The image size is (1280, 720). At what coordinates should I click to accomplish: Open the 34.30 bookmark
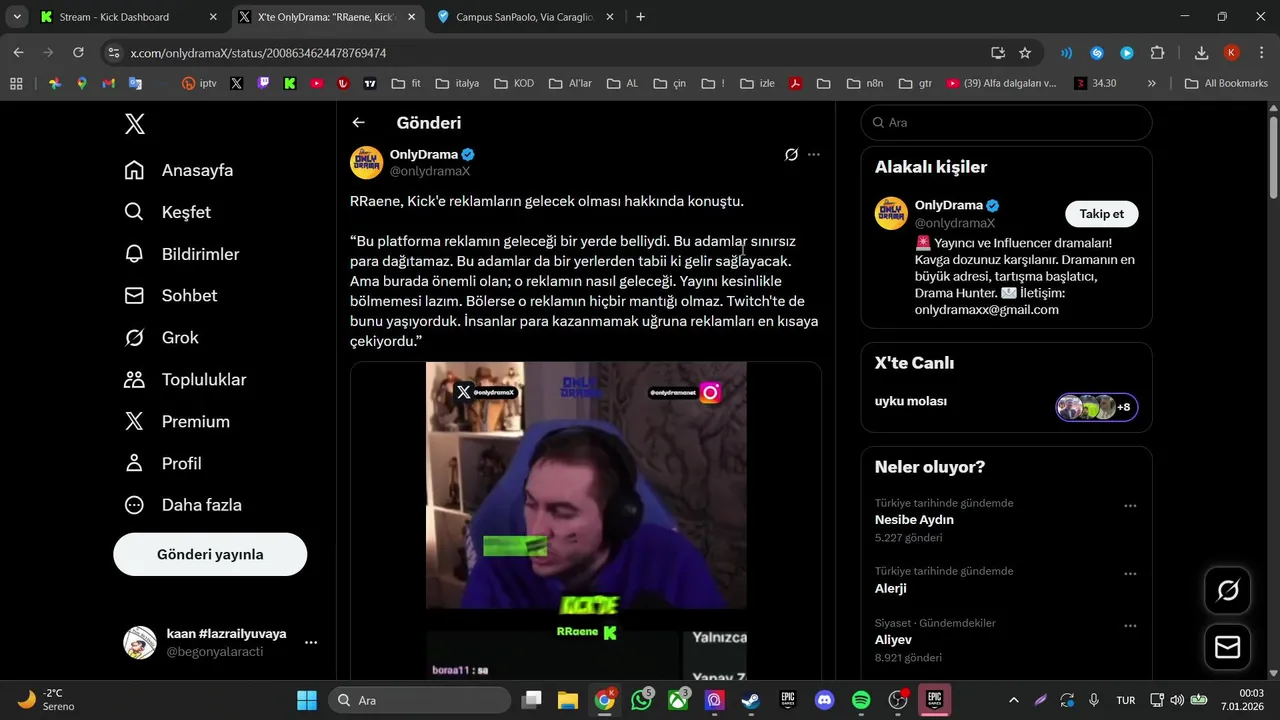point(1095,84)
